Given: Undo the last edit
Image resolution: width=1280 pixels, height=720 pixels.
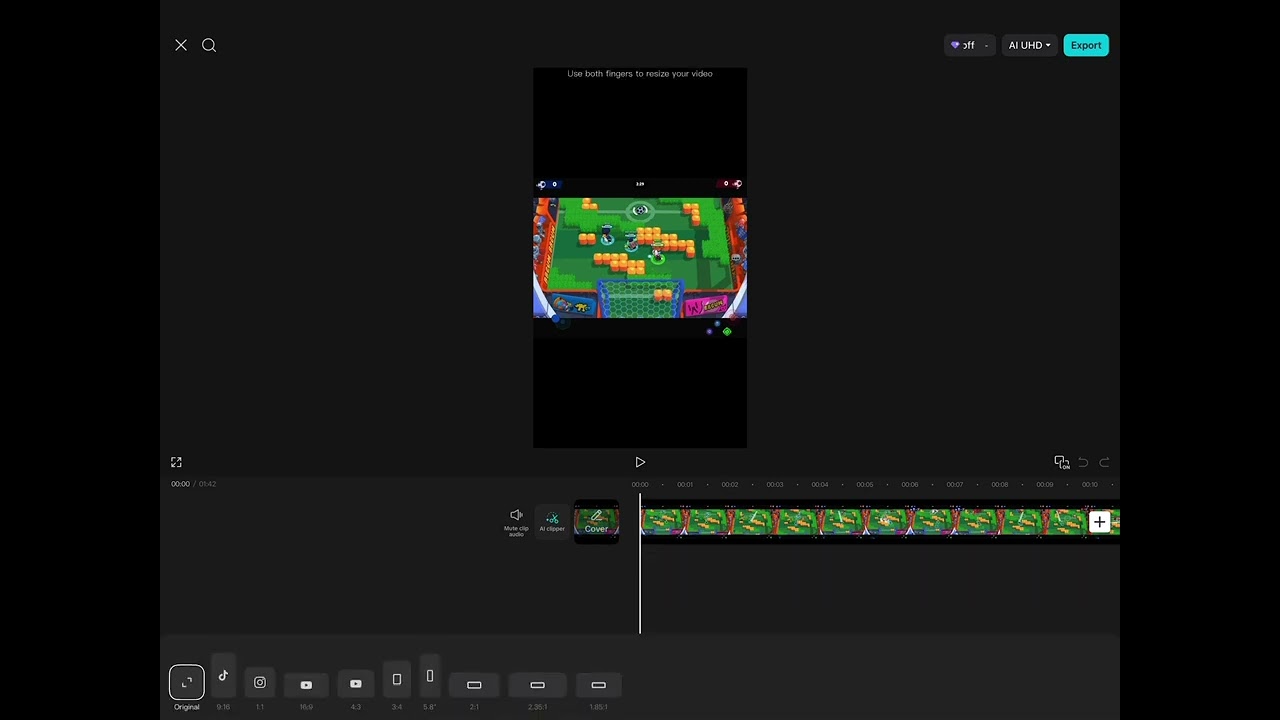Looking at the screenshot, I should click(1083, 462).
